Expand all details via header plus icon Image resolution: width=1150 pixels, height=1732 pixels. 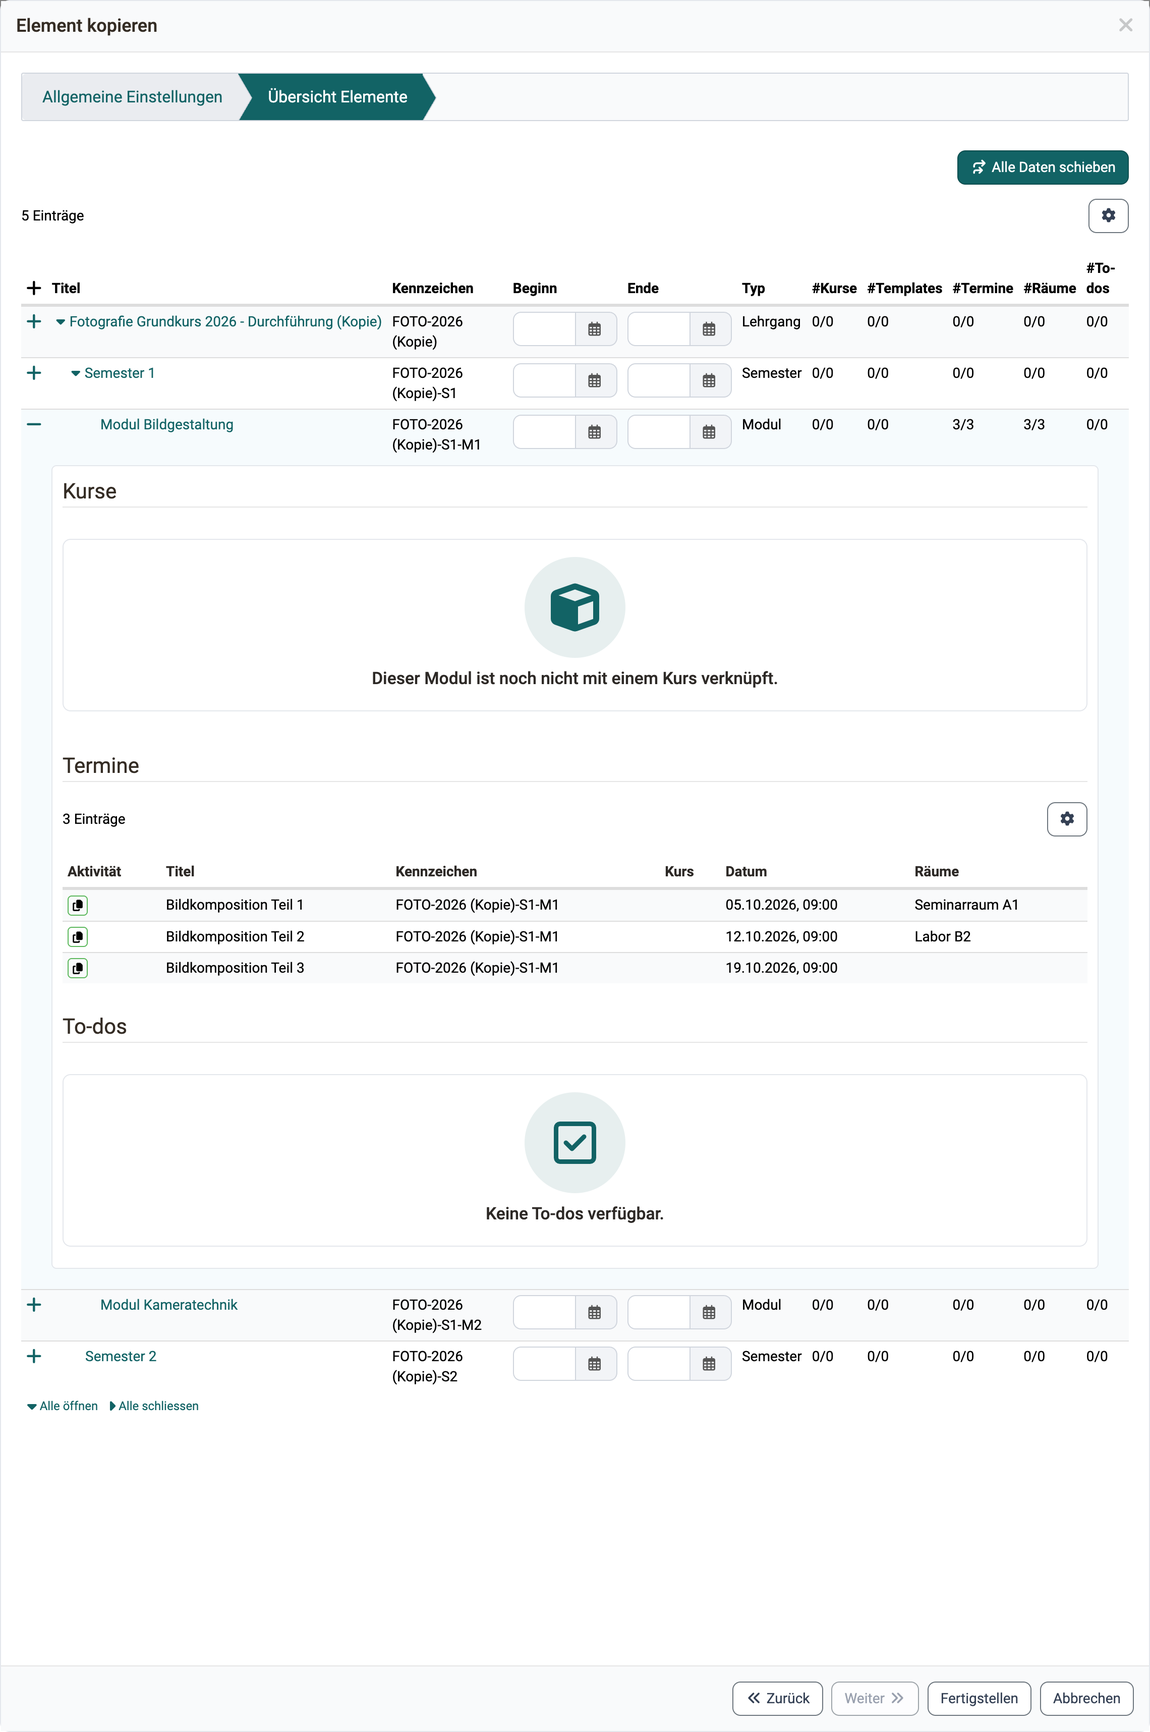pyautogui.click(x=34, y=288)
